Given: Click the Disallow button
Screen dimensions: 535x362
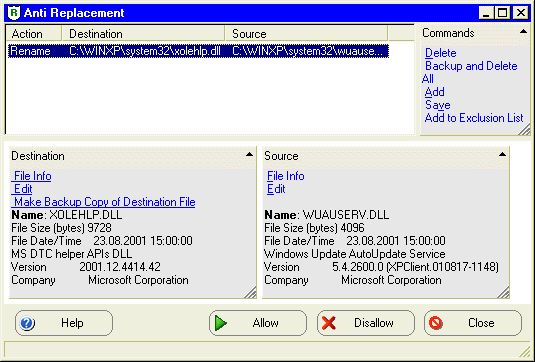Looking at the screenshot, I should [x=366, y=323].
